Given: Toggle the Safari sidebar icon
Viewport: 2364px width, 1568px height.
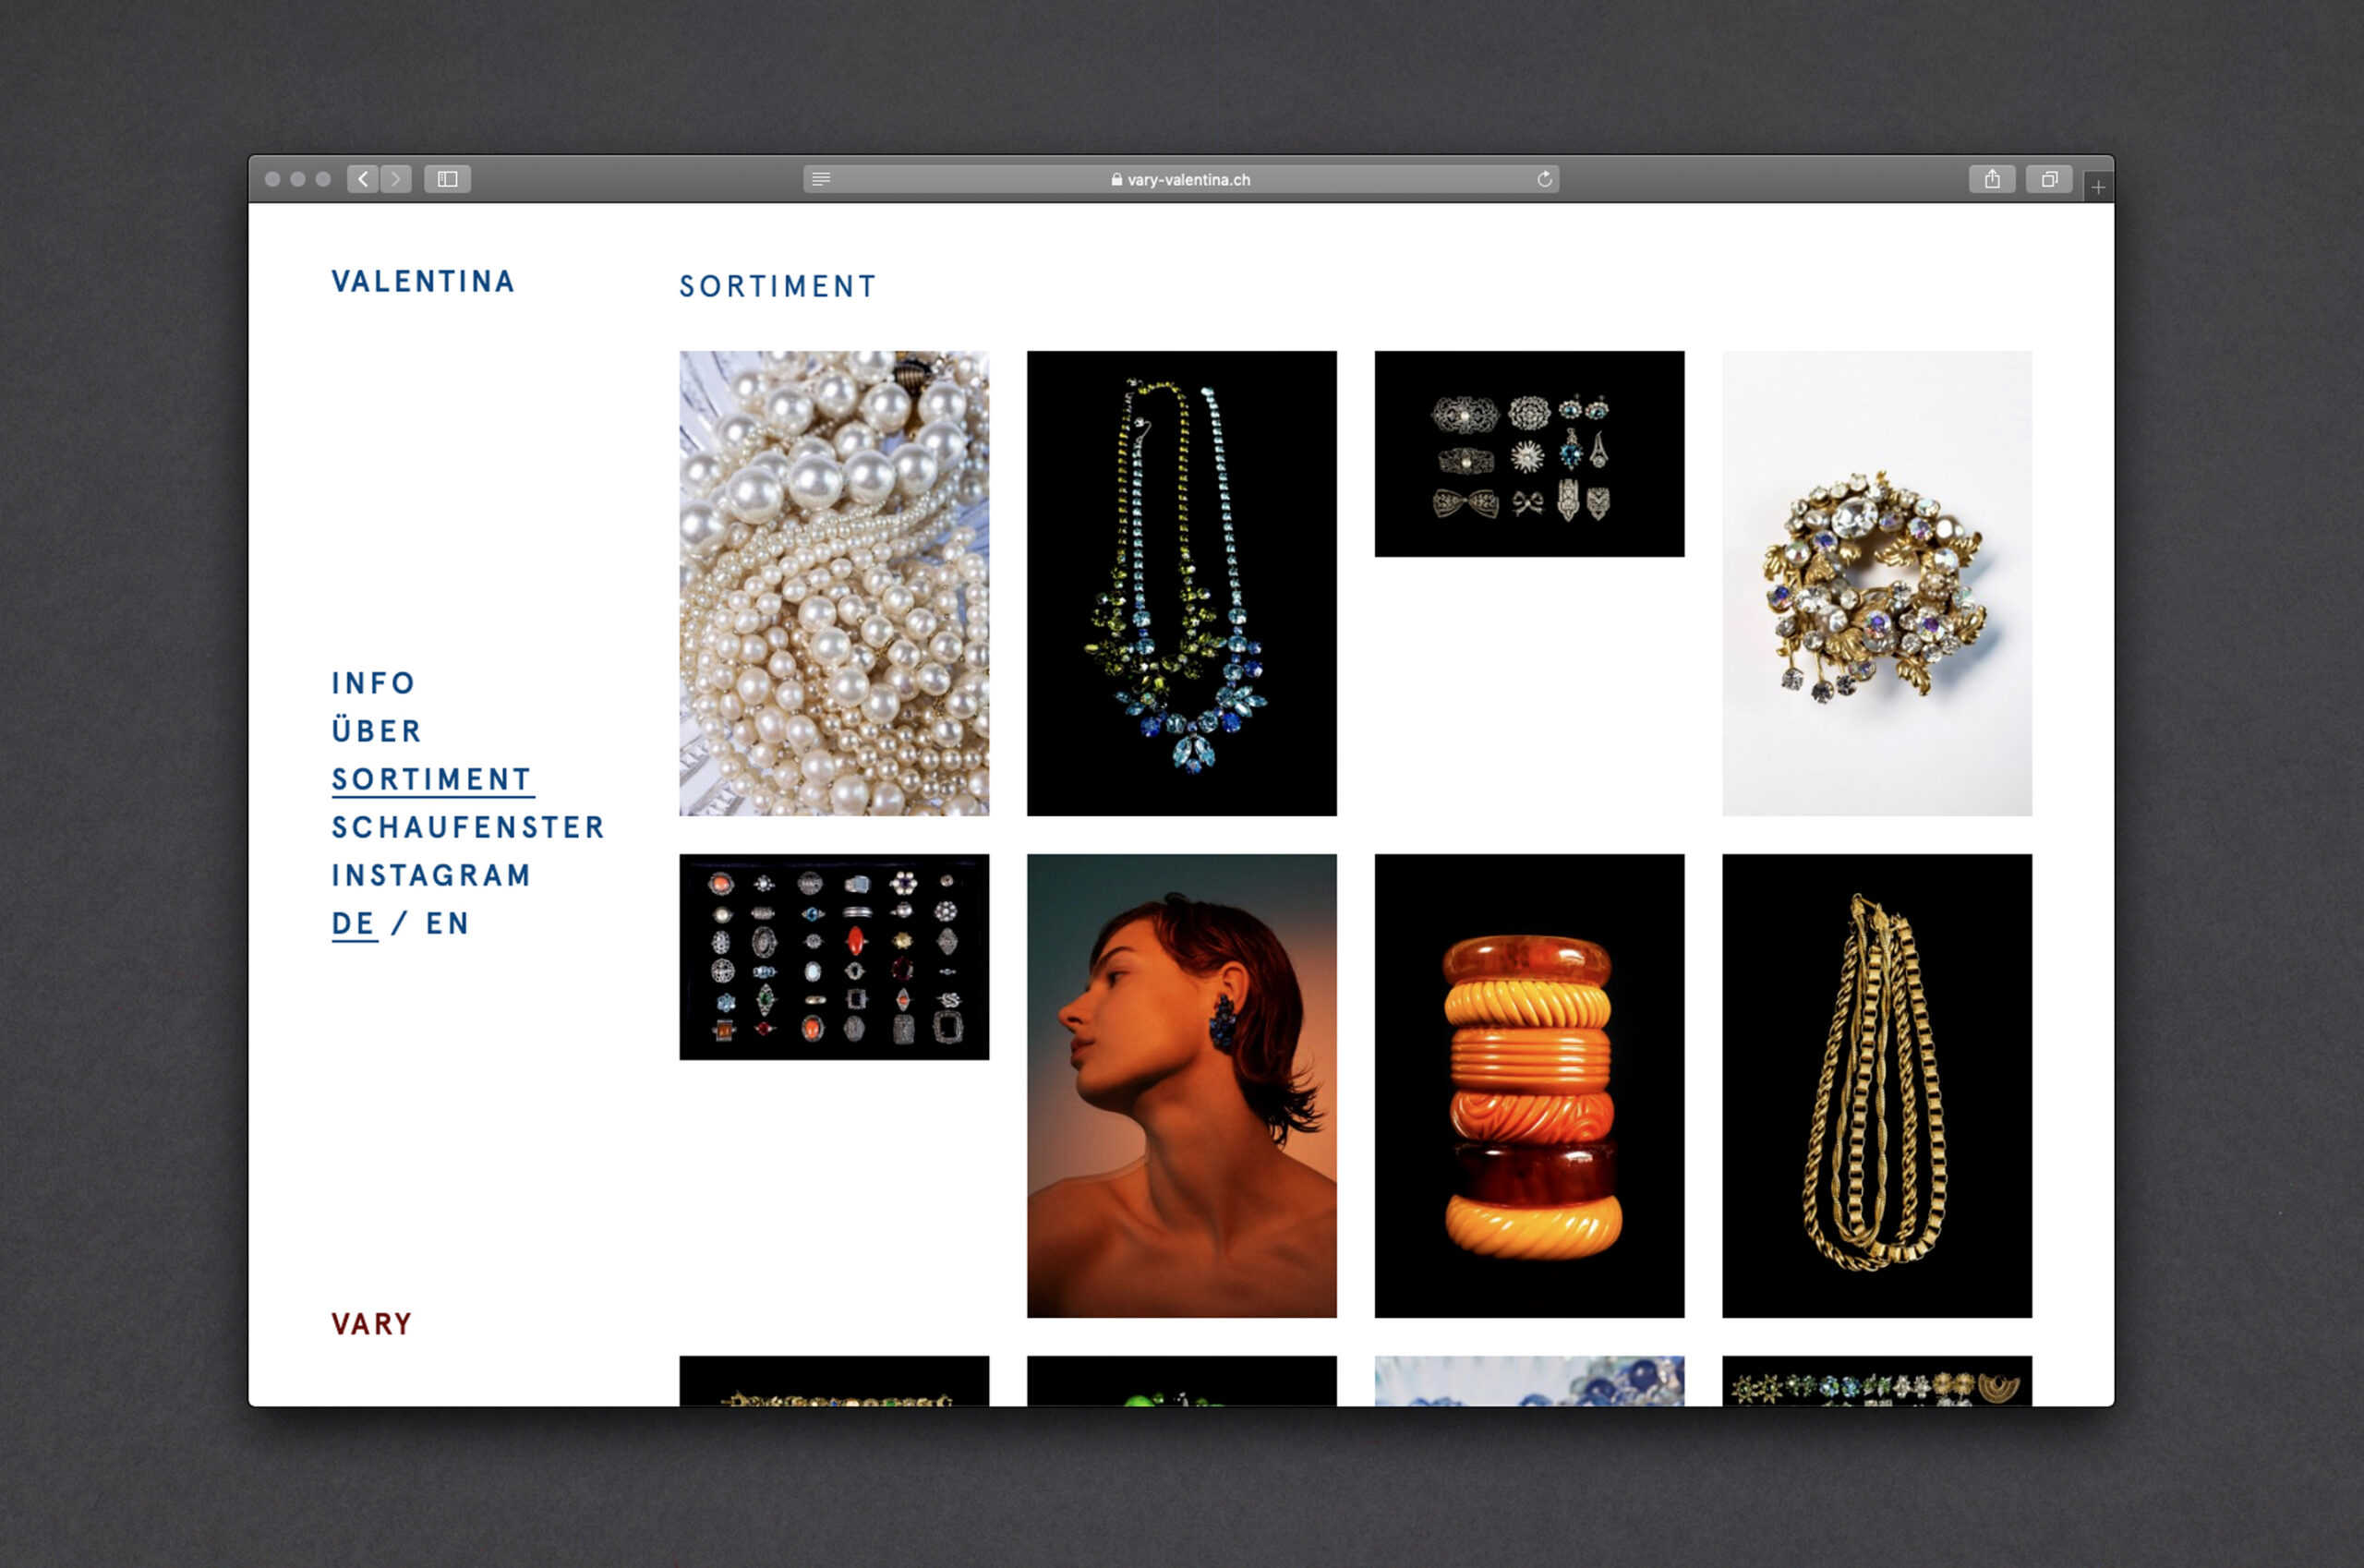Looking at the screenshot, I should 447,179.
